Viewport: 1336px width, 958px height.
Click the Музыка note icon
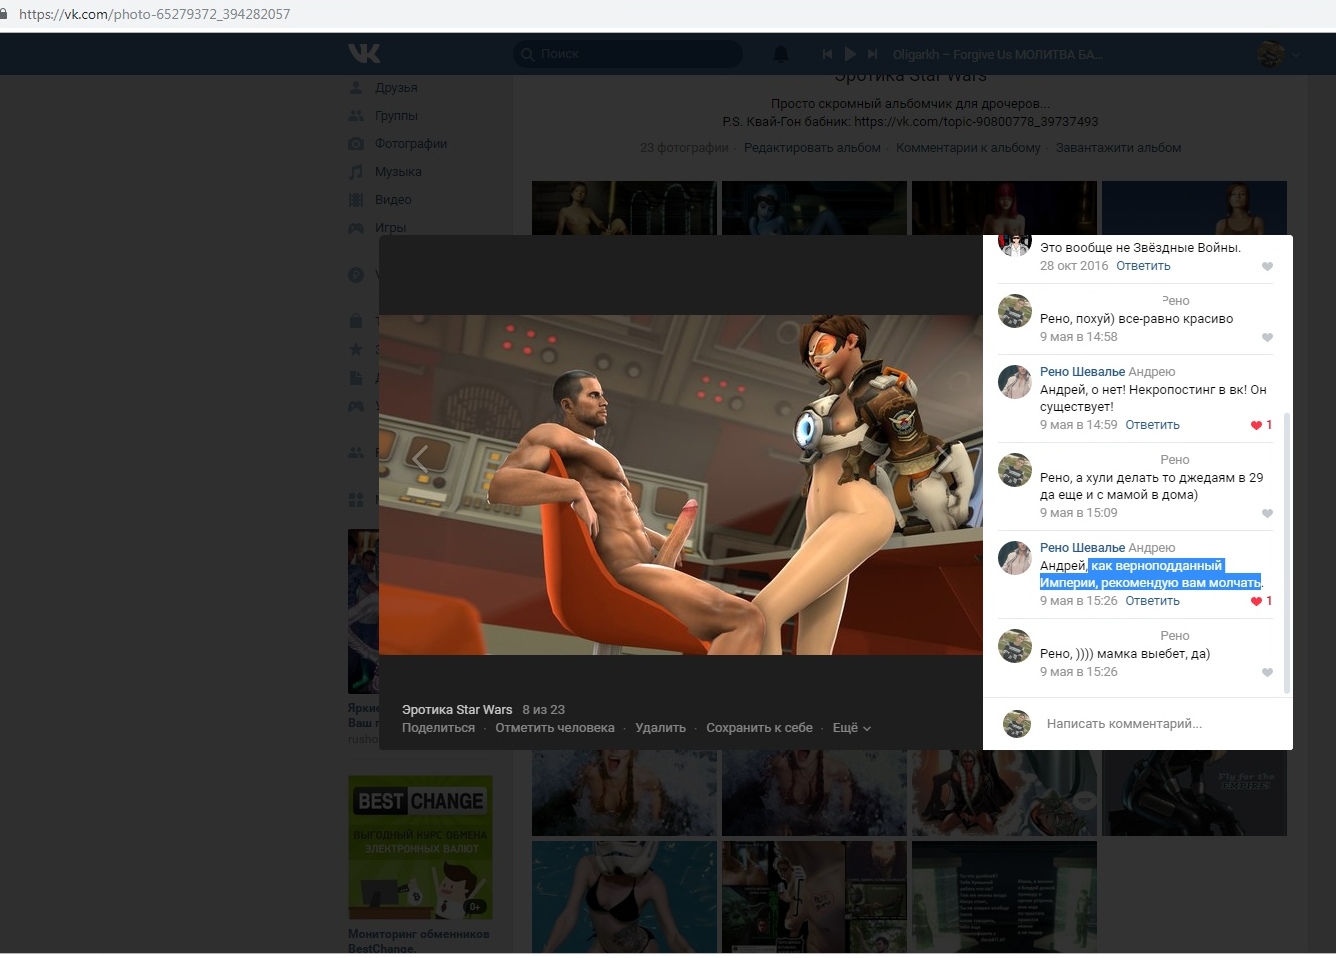356,172
